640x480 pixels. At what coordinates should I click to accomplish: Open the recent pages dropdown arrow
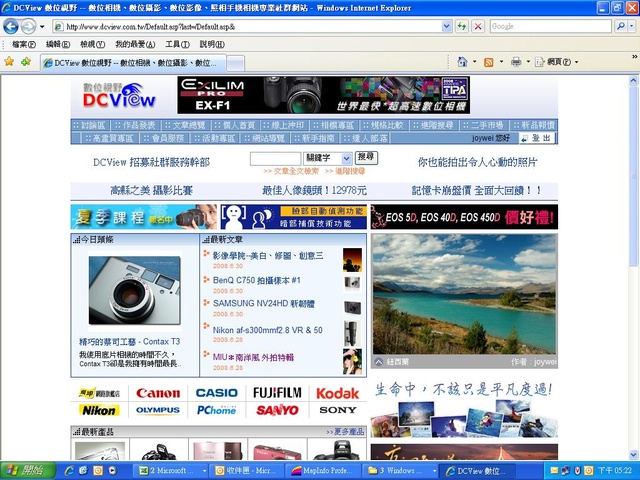[x=42, y=27]
